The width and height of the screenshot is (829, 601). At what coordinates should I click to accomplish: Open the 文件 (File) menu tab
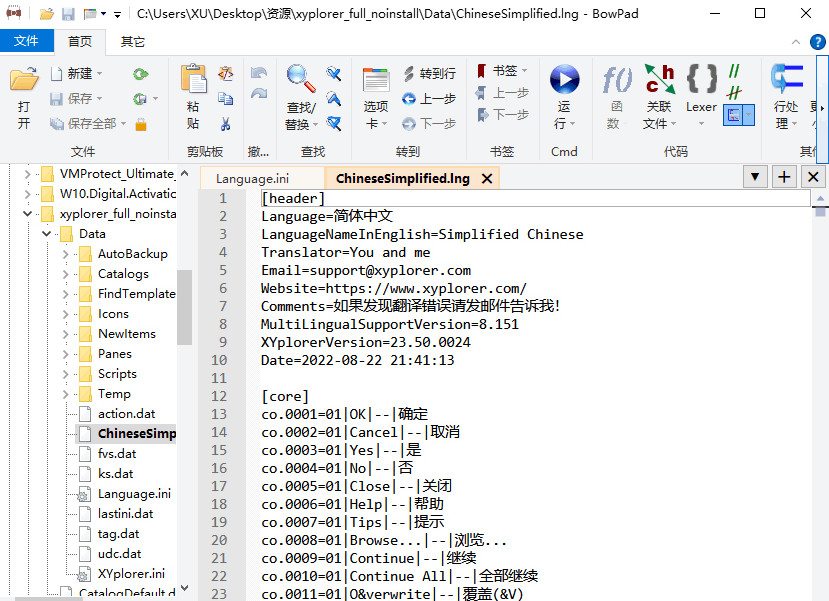tap(26, 41)
